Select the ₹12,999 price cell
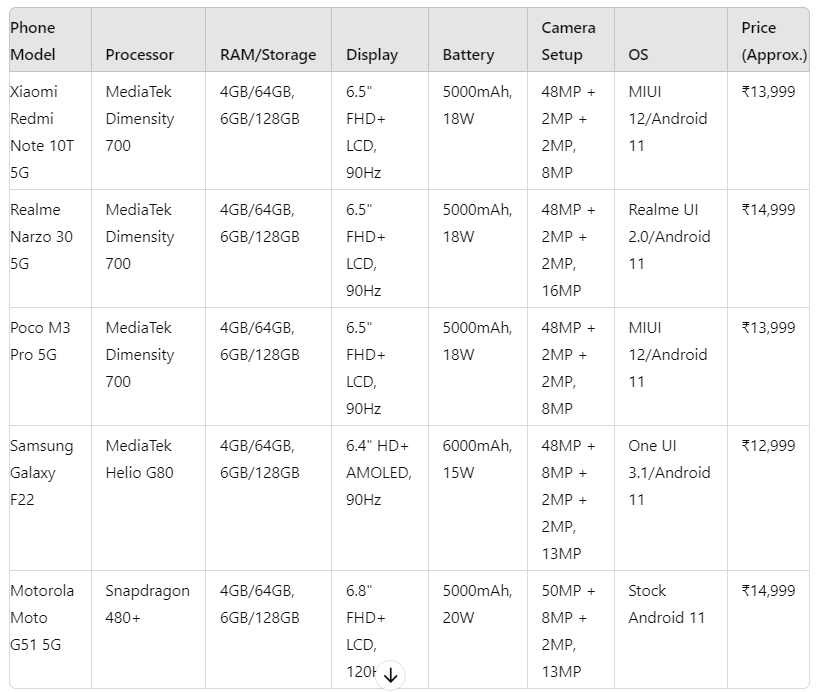Viewport: 817px width, 692px height. pyautogui.click(x=768, y=498)
